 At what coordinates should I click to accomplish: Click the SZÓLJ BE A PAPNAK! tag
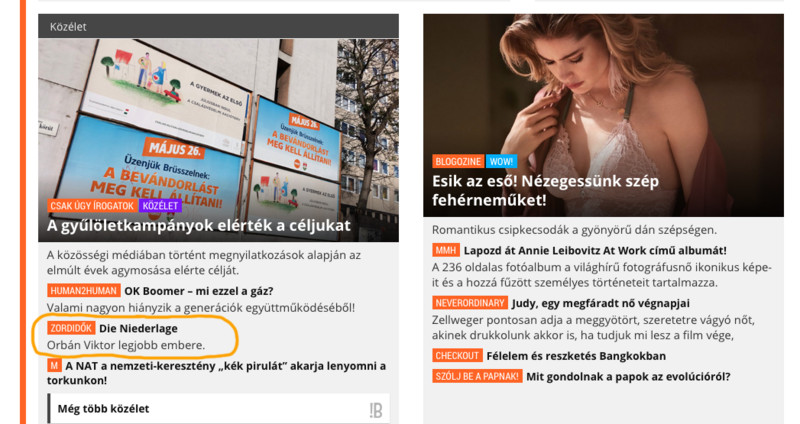[x=477, y=377]
